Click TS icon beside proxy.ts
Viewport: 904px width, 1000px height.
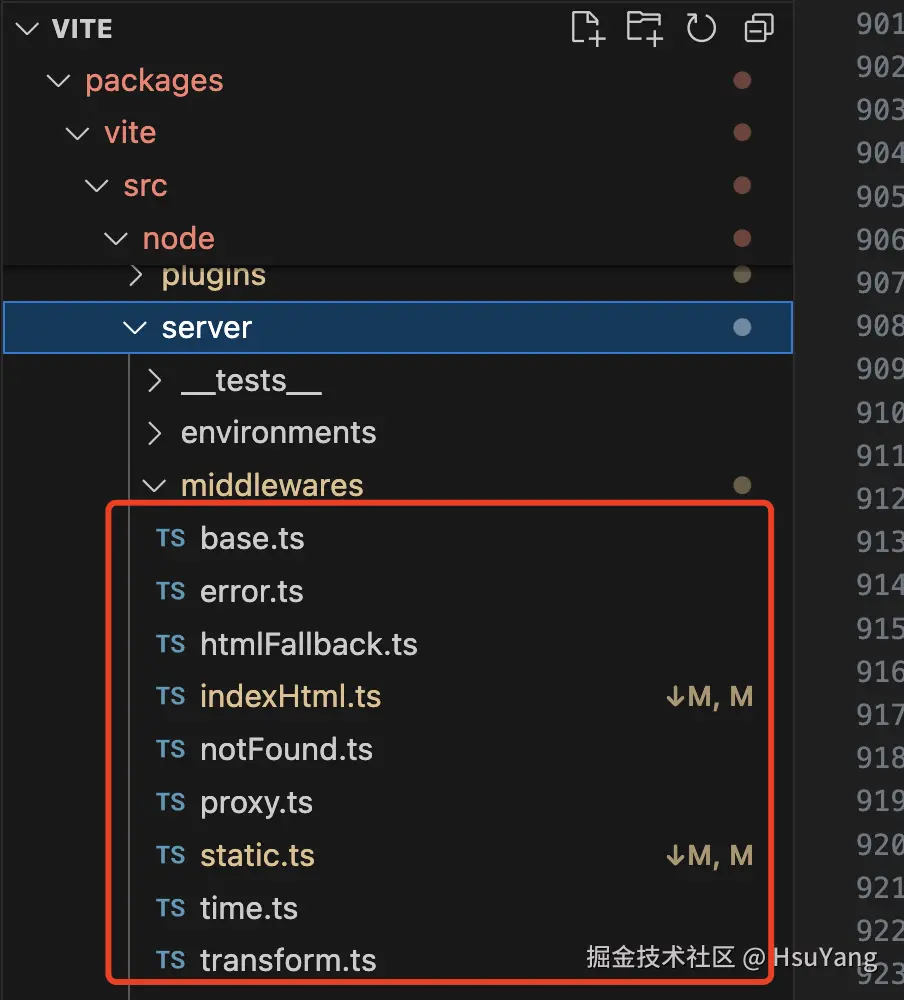click(x=171, y=802)
